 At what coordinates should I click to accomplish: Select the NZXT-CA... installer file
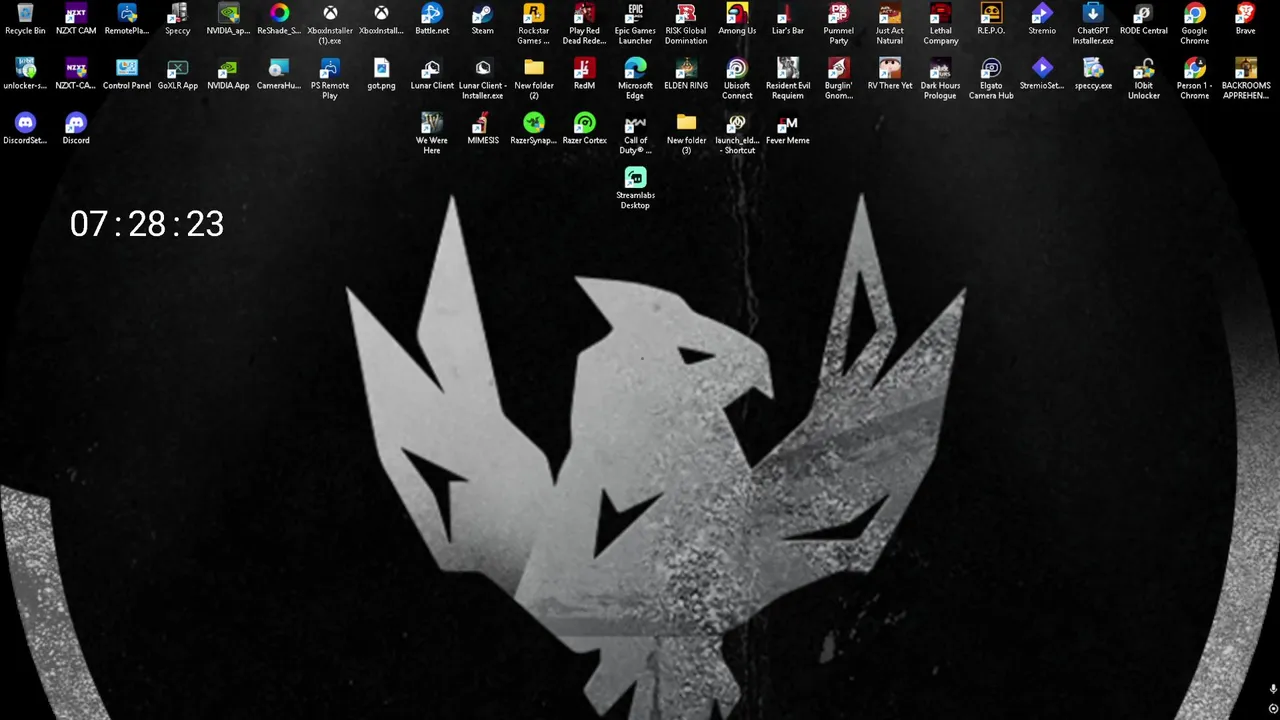click(76, 74)
